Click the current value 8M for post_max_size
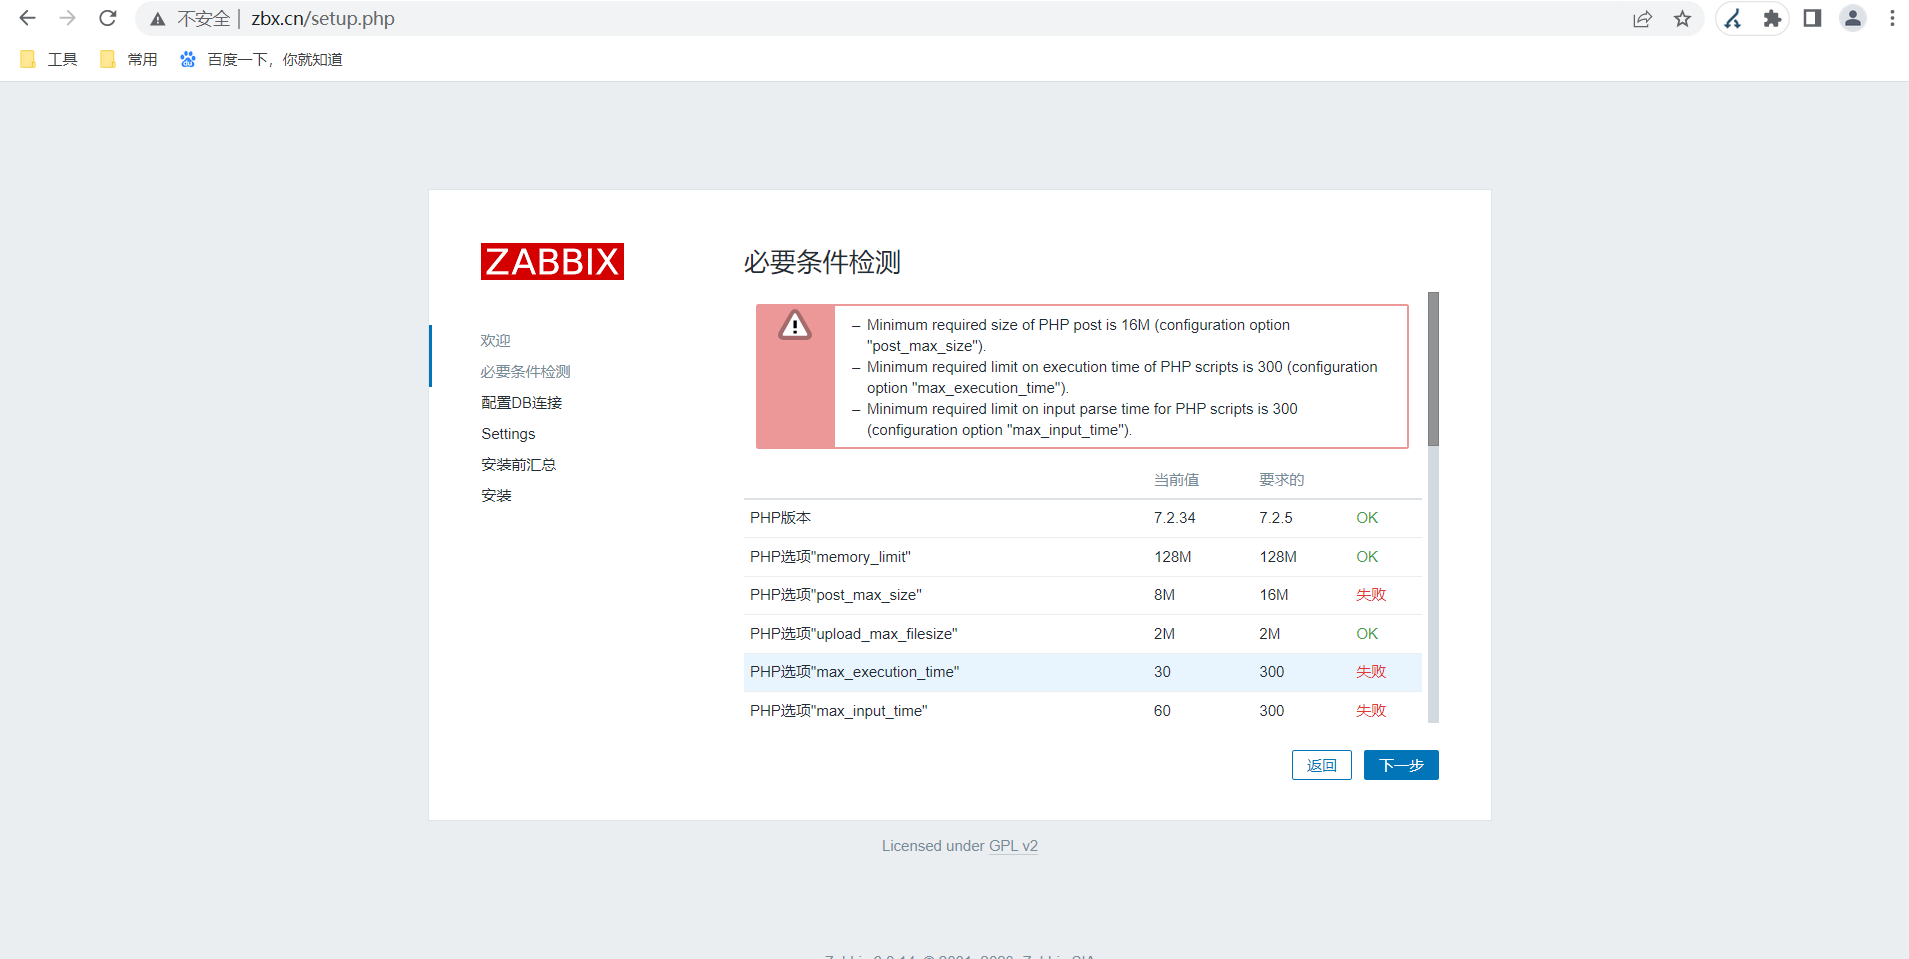The height and width of the screenshot is (959, 1909). [x=1165, y=595]
